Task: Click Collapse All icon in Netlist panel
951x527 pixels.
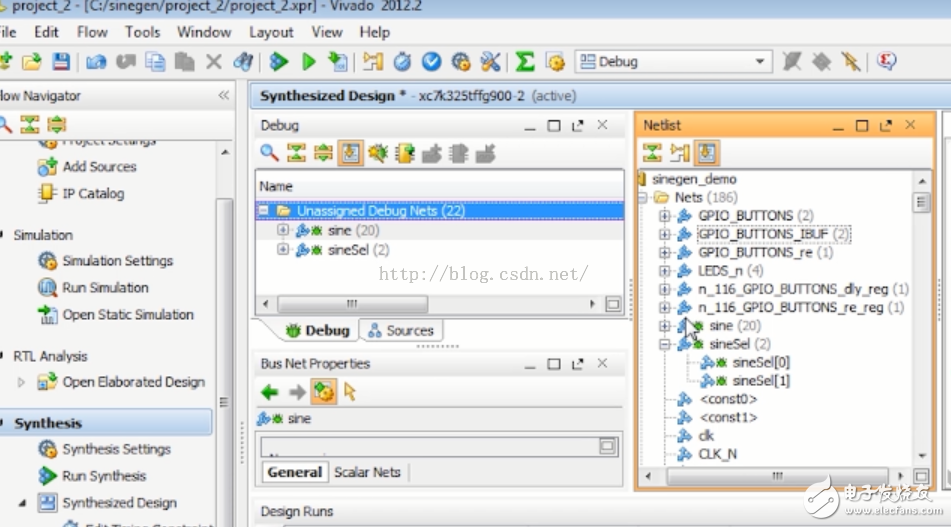Action: click(652, 153)
